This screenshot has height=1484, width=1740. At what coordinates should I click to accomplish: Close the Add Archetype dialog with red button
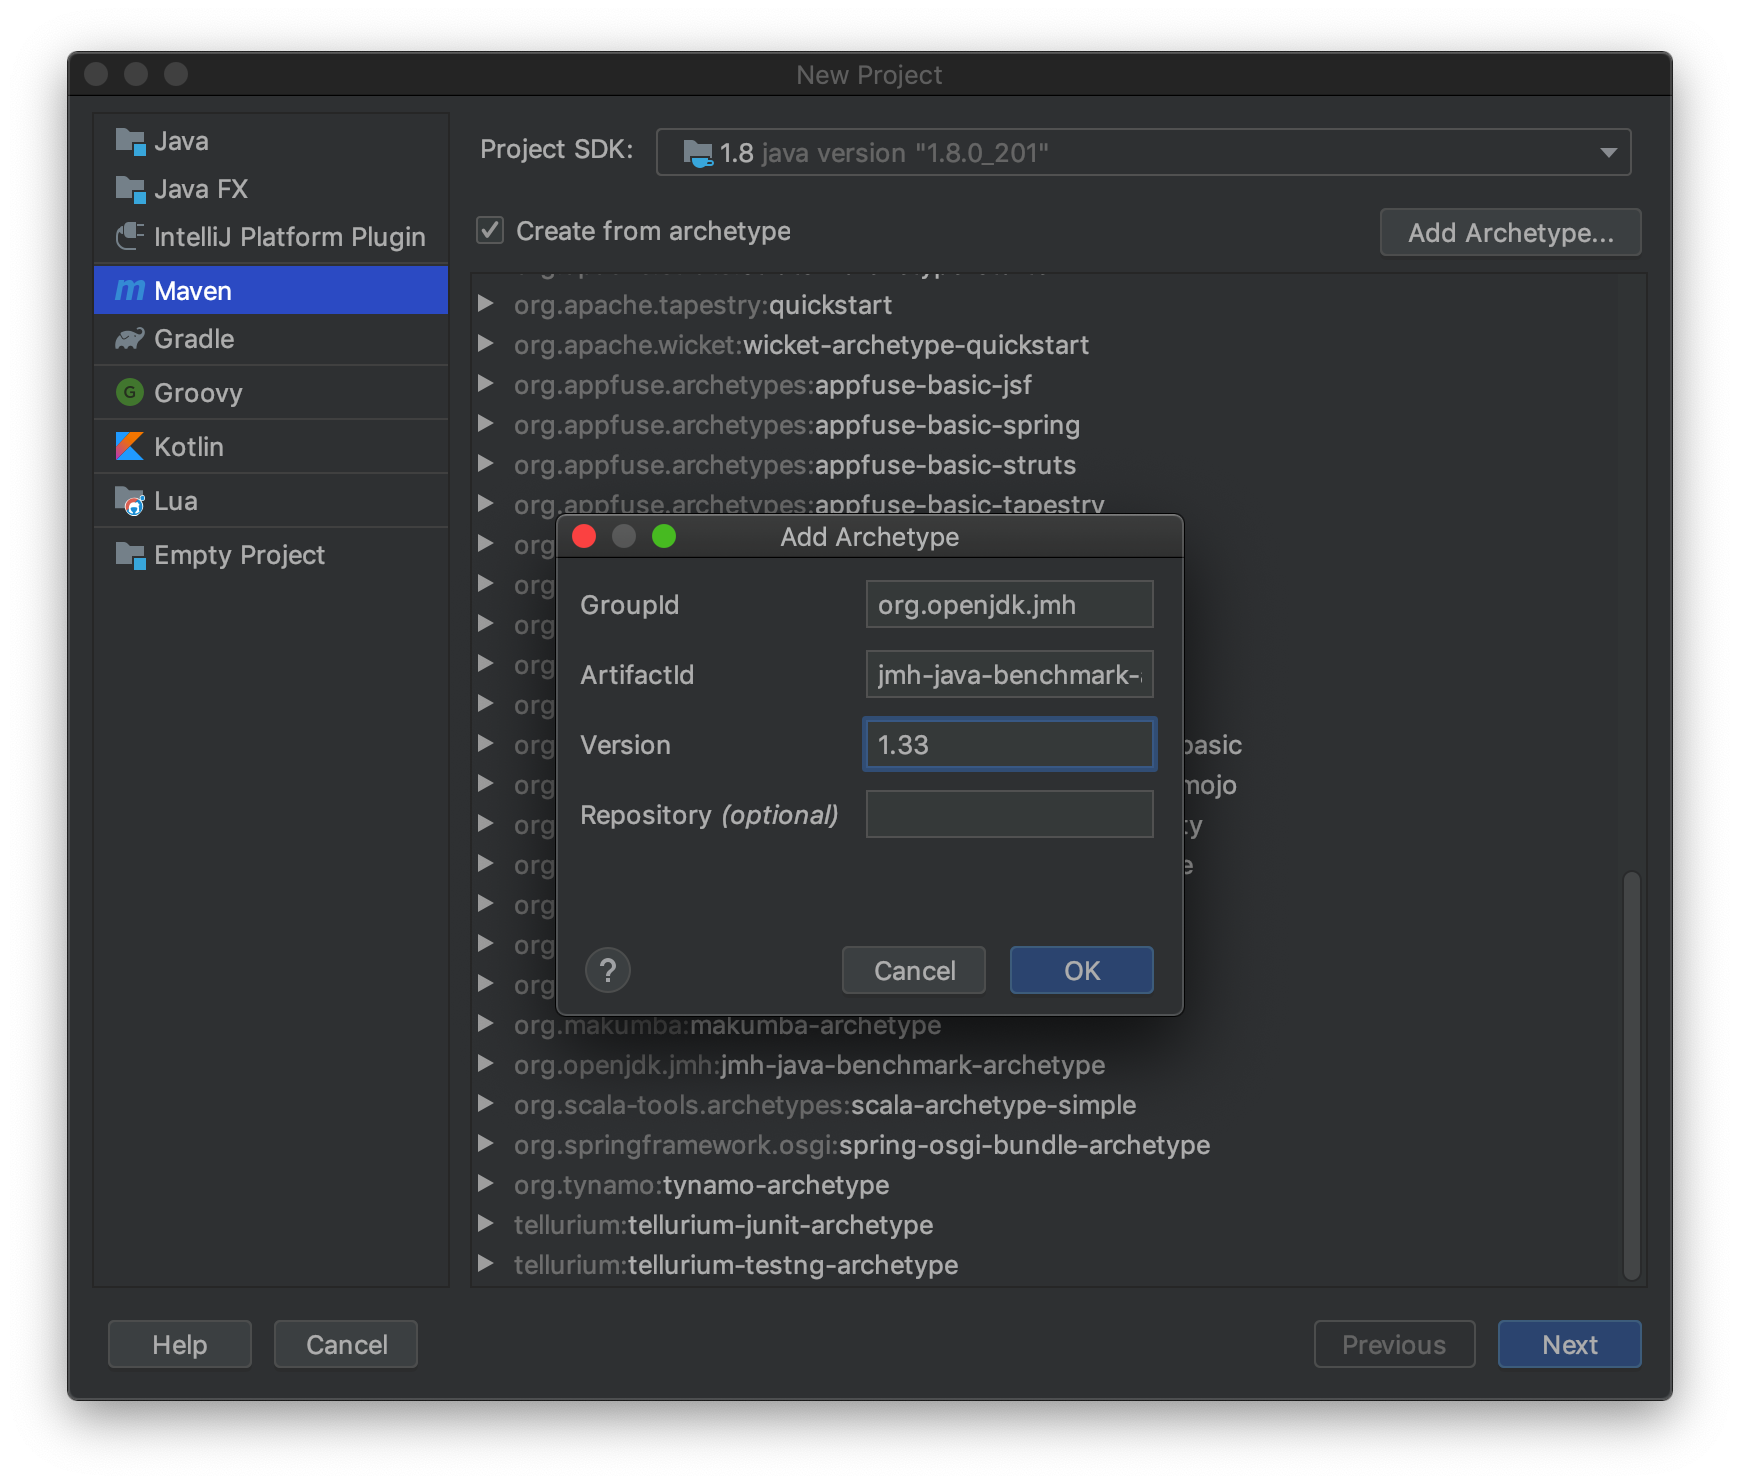tap(584, 537)
